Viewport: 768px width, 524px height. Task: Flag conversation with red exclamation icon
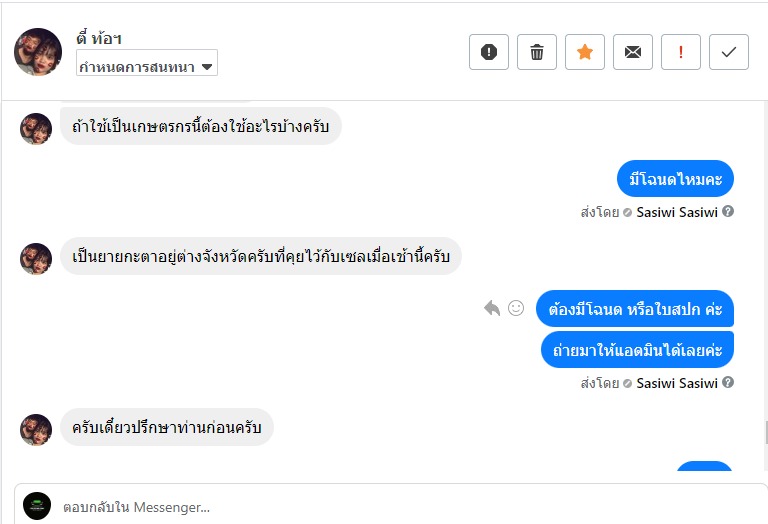point(681,52)
